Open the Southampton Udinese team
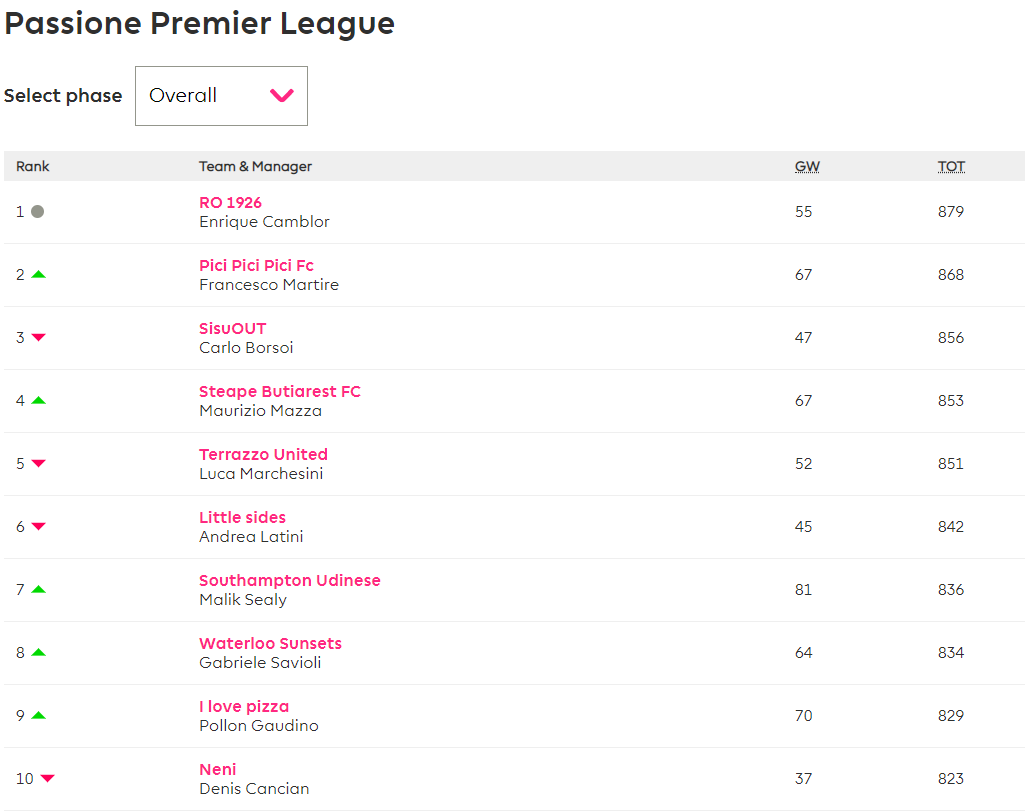Image resolution: width=1025 pixels, height=811 pixels. coord(289,581)
